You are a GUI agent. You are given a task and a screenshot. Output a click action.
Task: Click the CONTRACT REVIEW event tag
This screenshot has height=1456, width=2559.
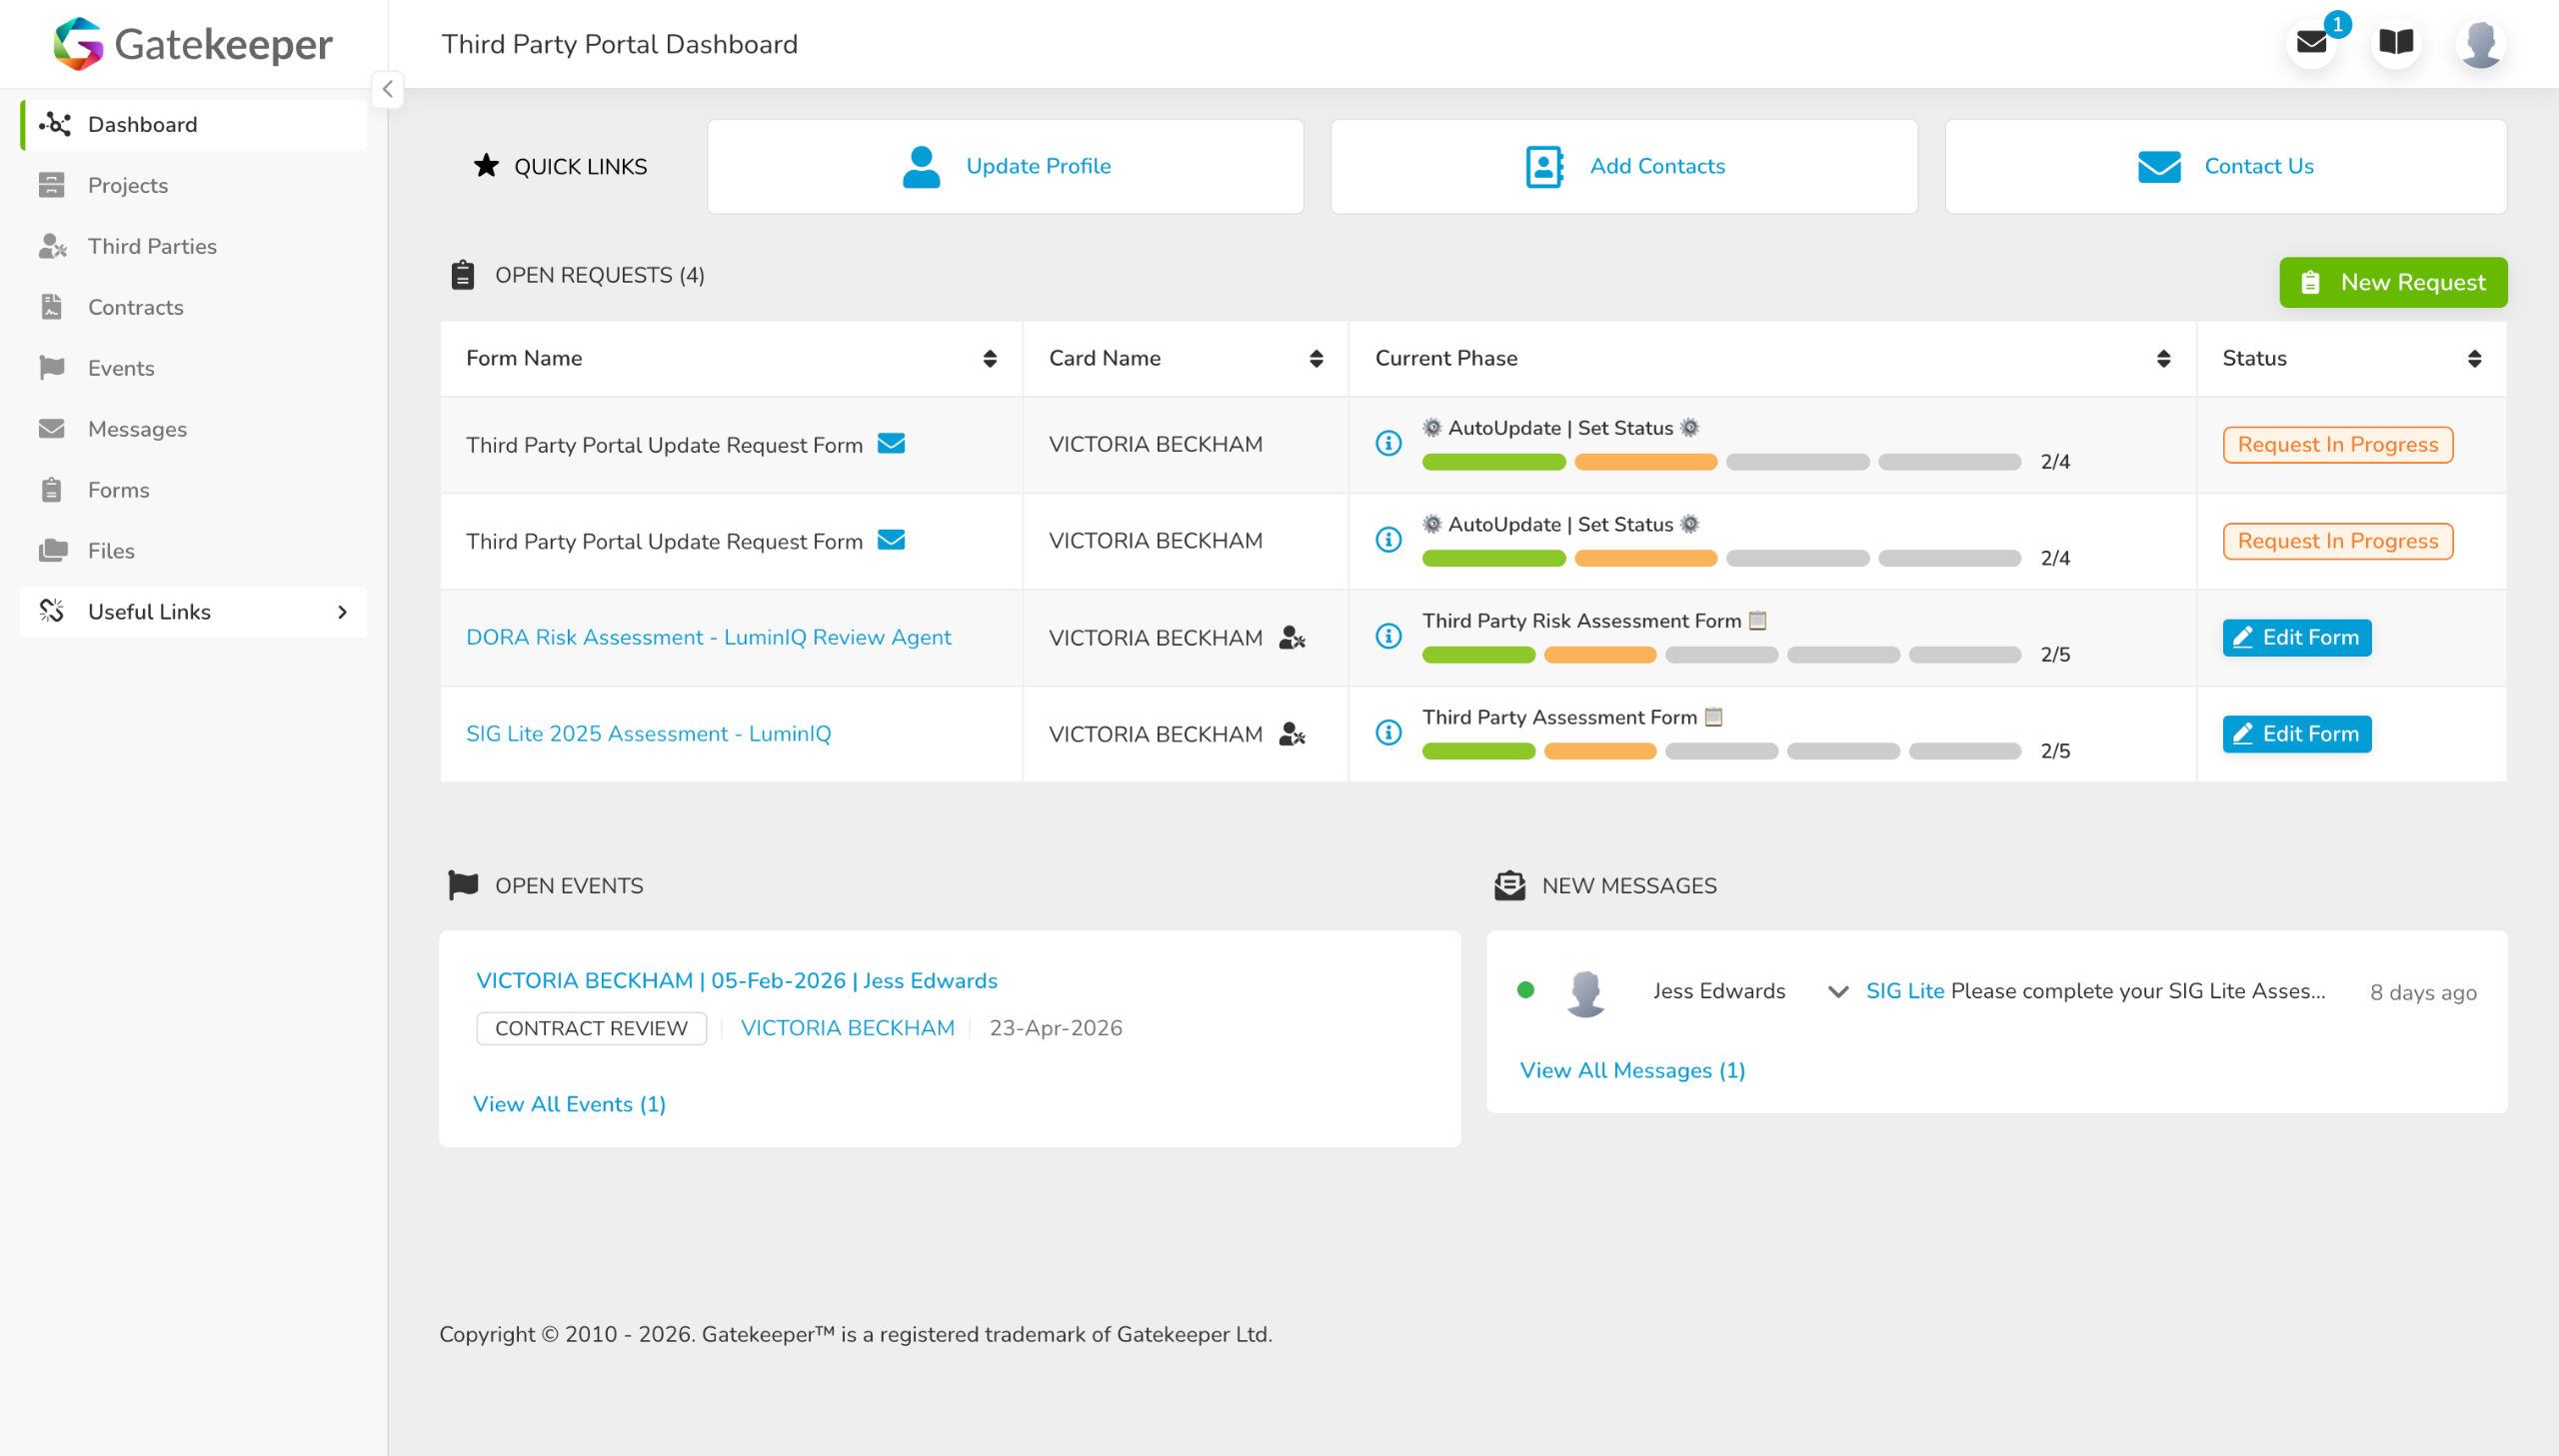(x=591, y=1028)
